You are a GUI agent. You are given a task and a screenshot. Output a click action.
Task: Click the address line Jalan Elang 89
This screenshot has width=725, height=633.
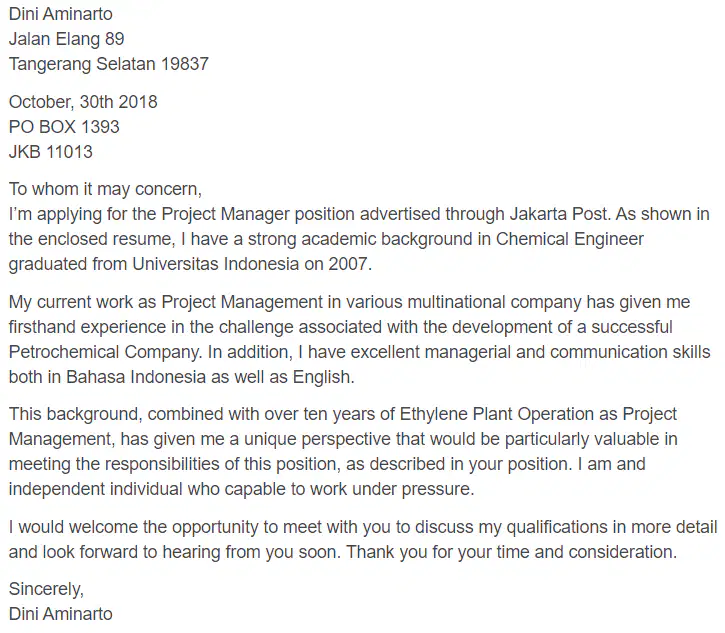[67, 39]
